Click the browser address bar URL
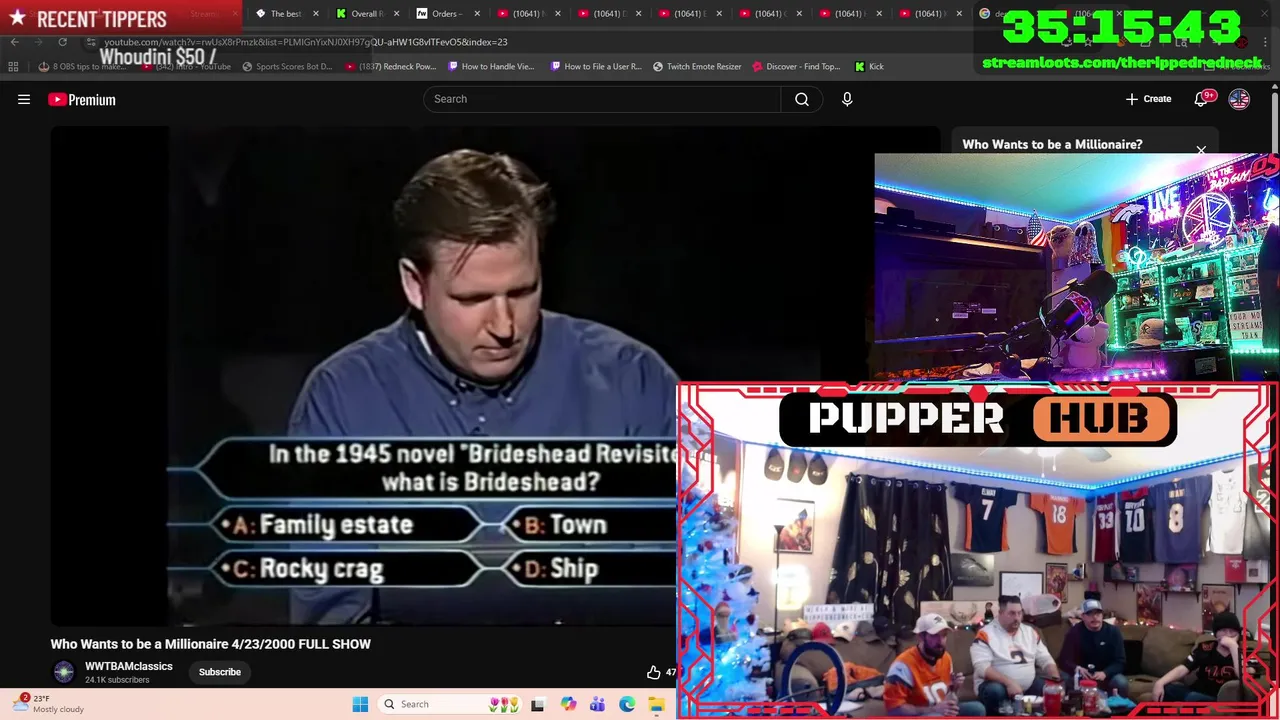 [x=305, y=42]
